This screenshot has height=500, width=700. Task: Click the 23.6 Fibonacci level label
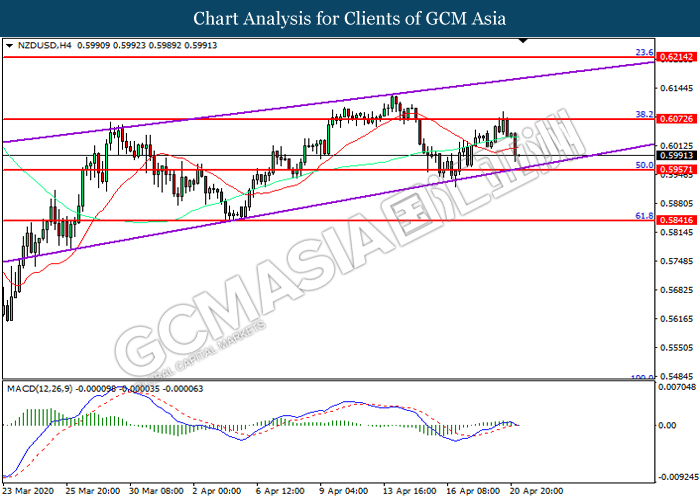(x=644, y=52)
